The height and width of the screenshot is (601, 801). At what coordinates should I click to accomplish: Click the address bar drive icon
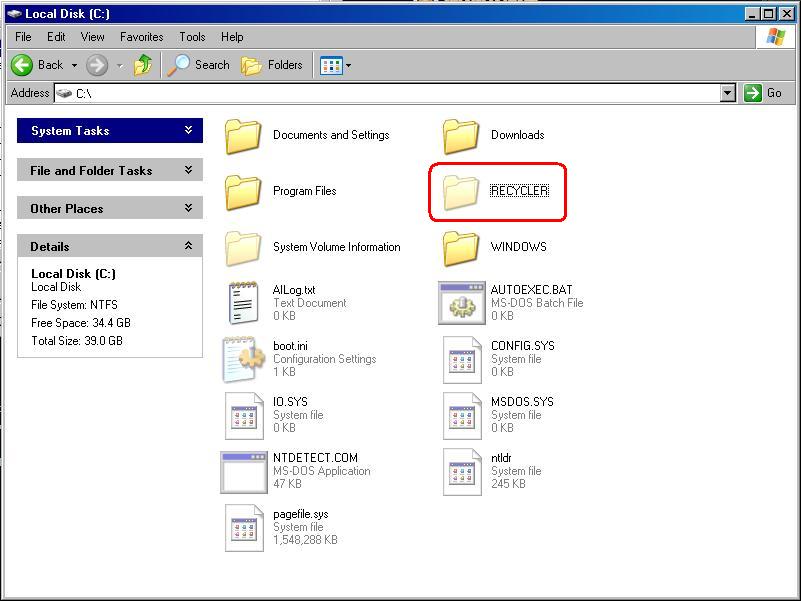[64, 94]
